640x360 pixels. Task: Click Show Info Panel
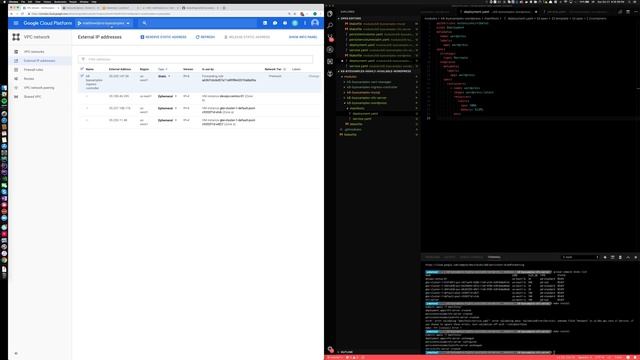click(303, 37)
